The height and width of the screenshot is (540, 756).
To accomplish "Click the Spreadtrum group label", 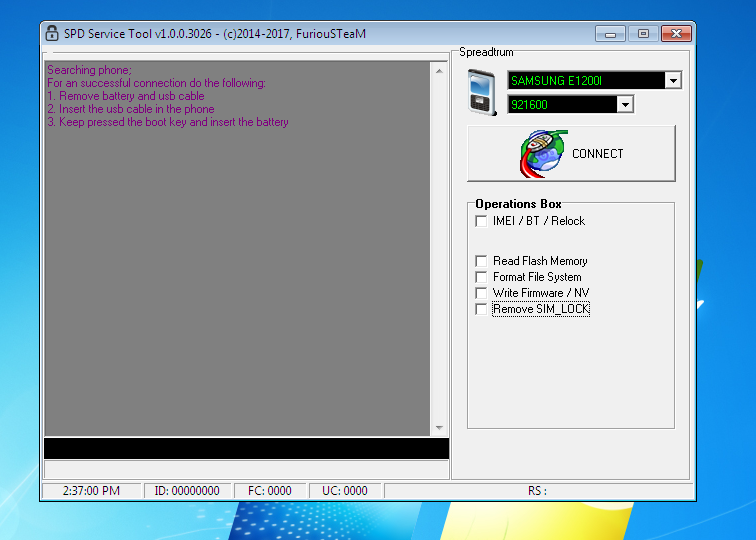I will [486, 52].
